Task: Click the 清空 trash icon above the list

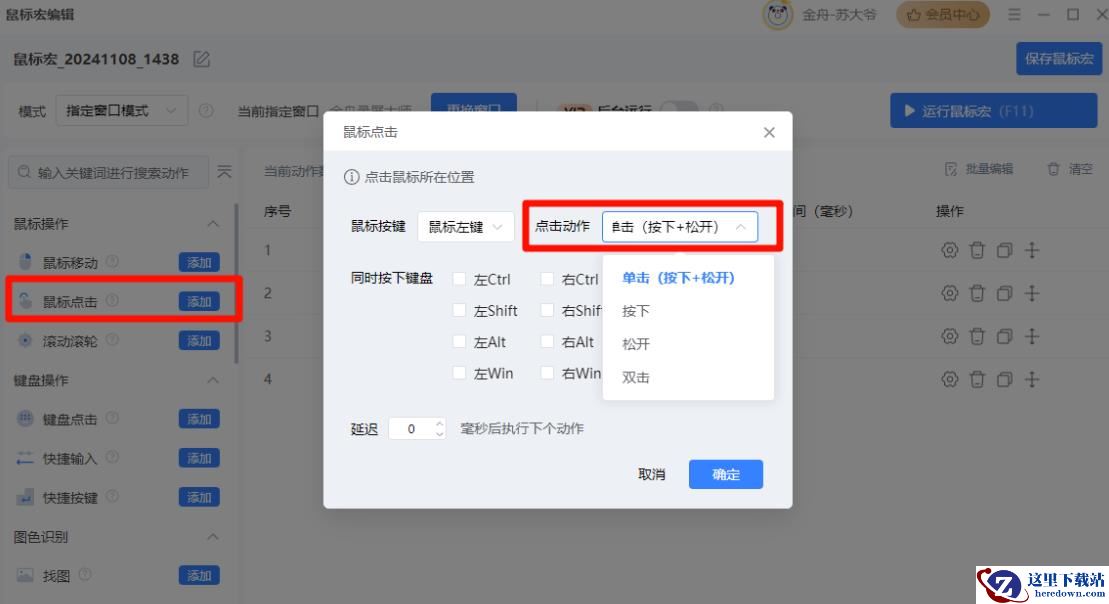Action: pos(1053,169)
